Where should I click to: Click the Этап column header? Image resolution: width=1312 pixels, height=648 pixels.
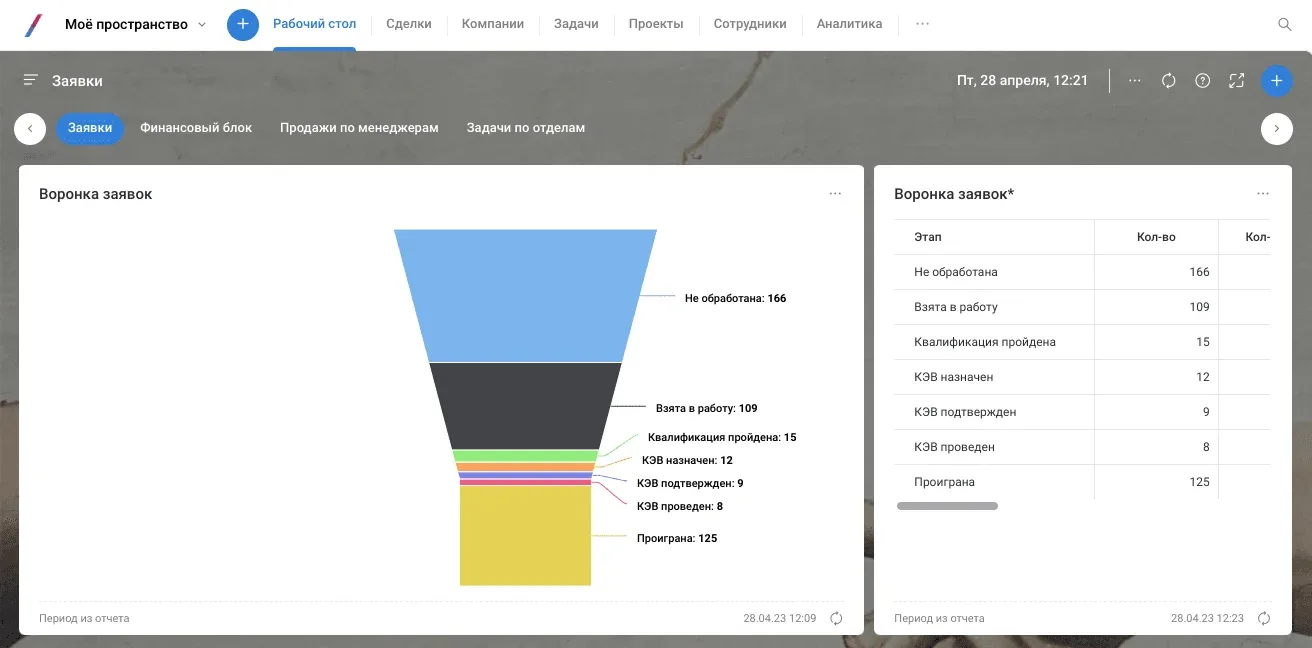point(994,237)
